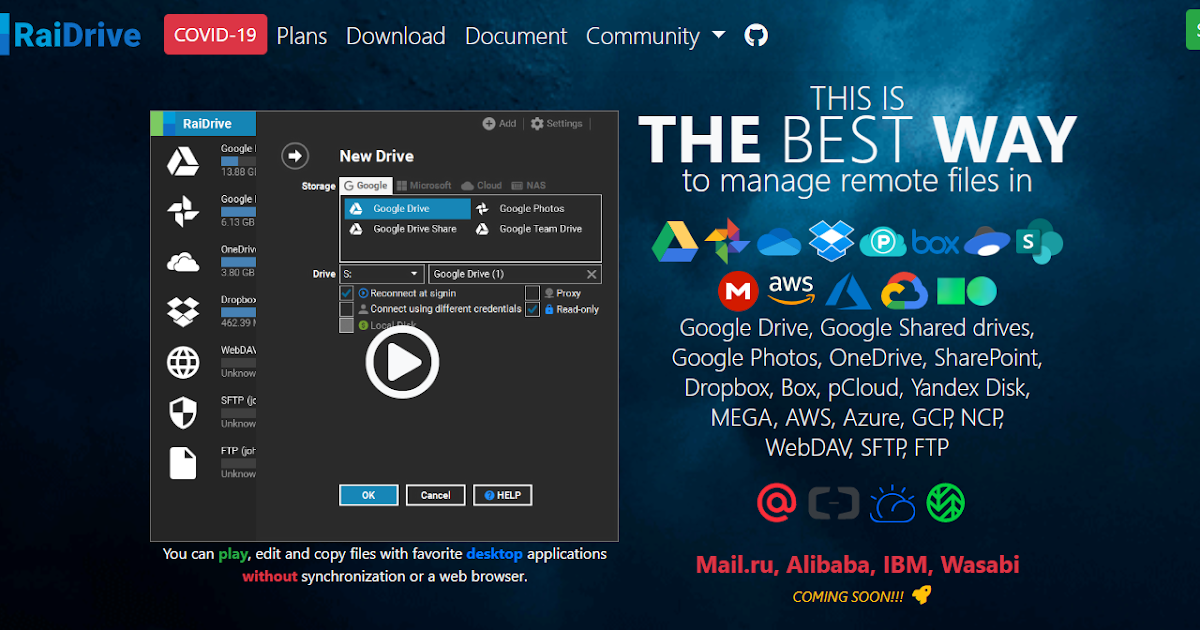
Task: Open Settings gear in the app header
Action: coord(537,124)
